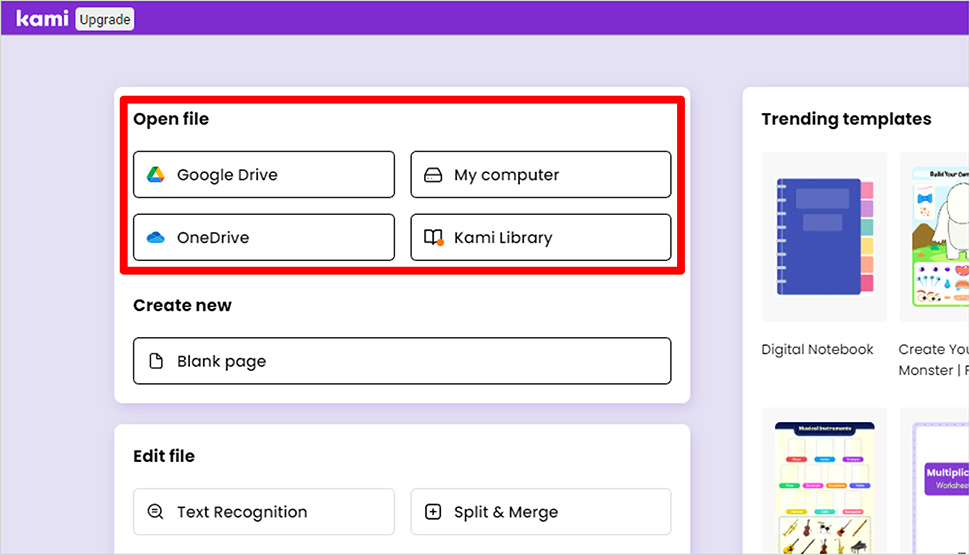The height and width of the screenshot is (555, 970).
Task: Open the Multiplication worksheet template thumbnail
Action: click(x=935, y=481)
